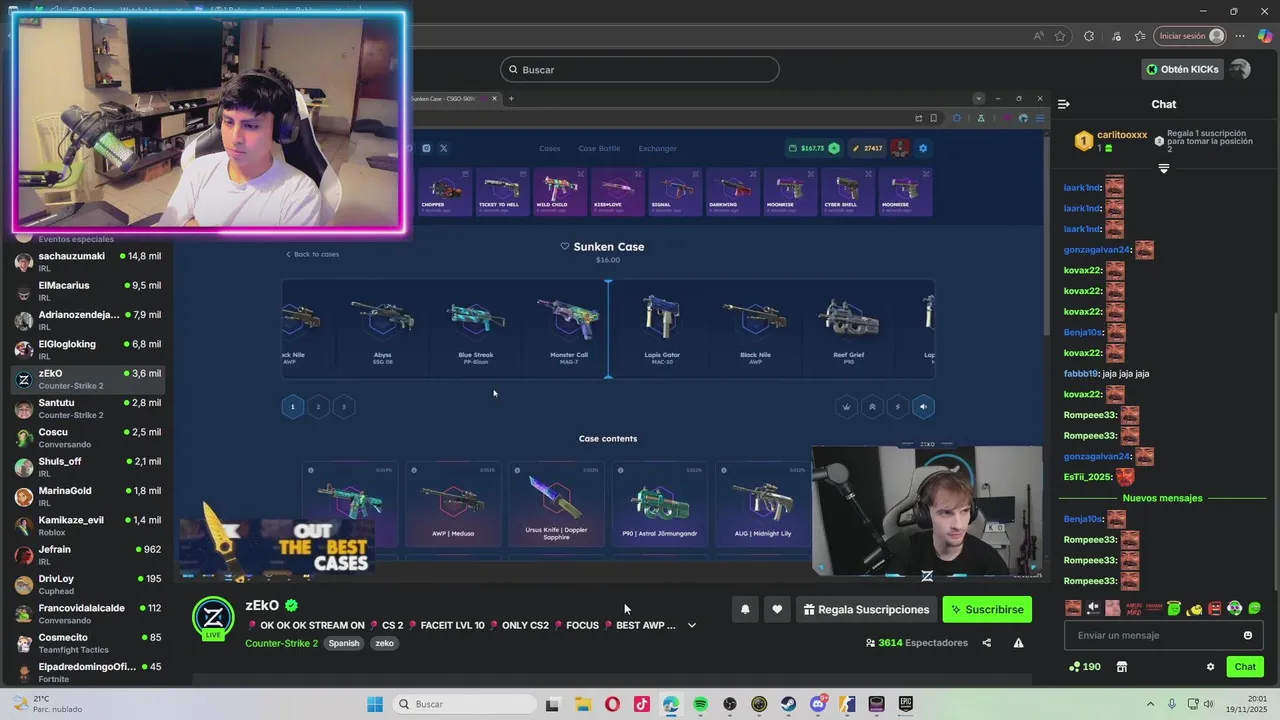Open the Windows Start button
This screenshot has height=720, width=1280.
tap(375, 704)
